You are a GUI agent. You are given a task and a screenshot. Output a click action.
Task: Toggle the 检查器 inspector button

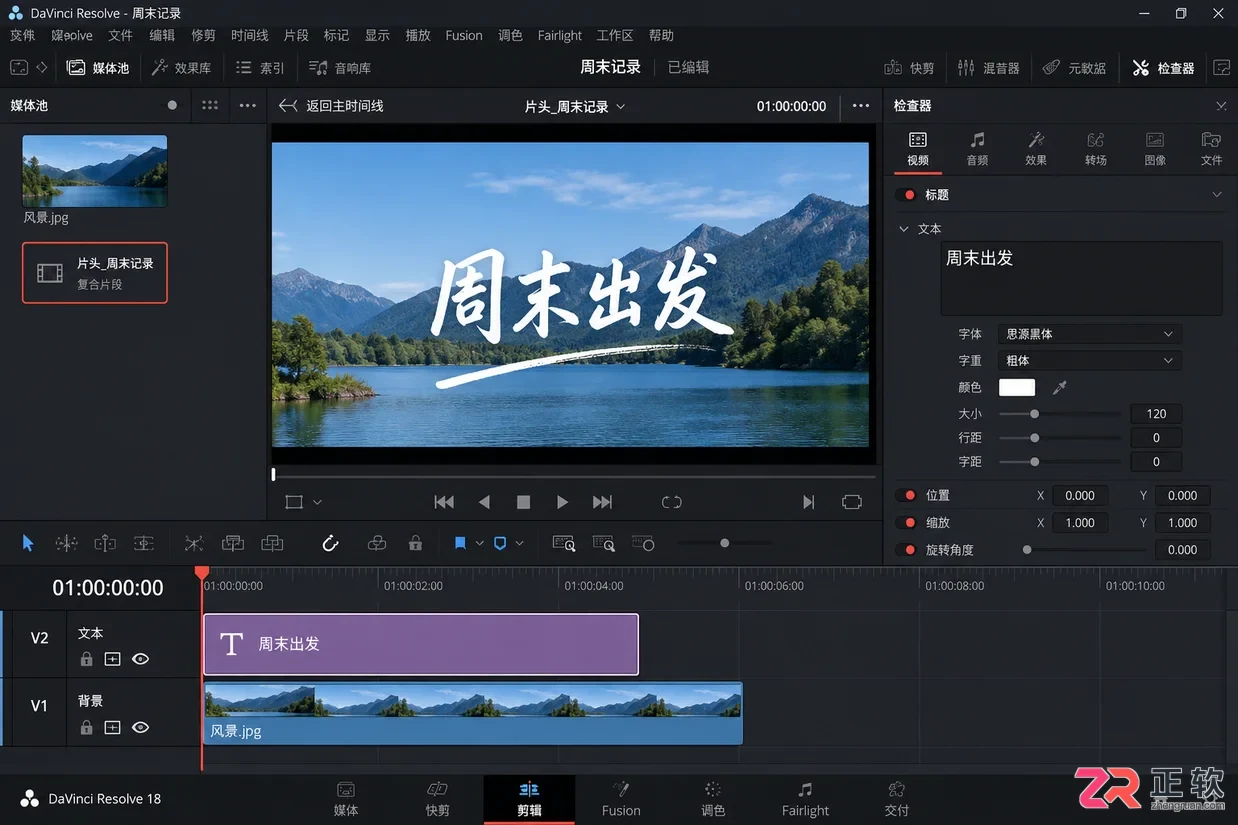1163,68
